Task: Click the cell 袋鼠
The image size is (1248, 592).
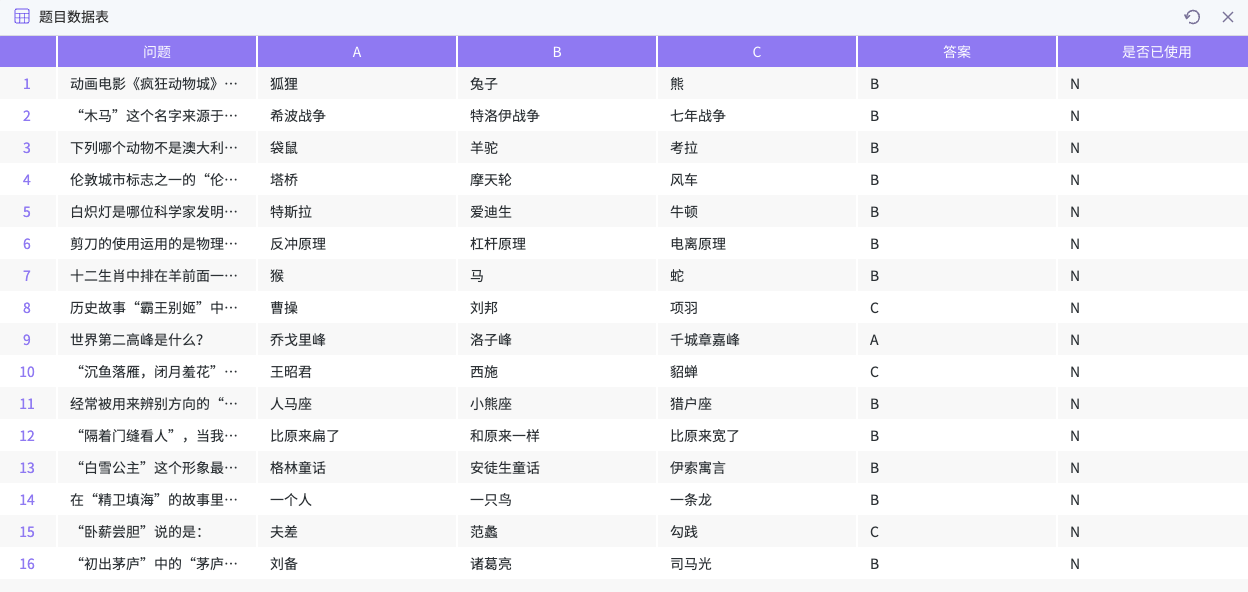Action: 357,148
